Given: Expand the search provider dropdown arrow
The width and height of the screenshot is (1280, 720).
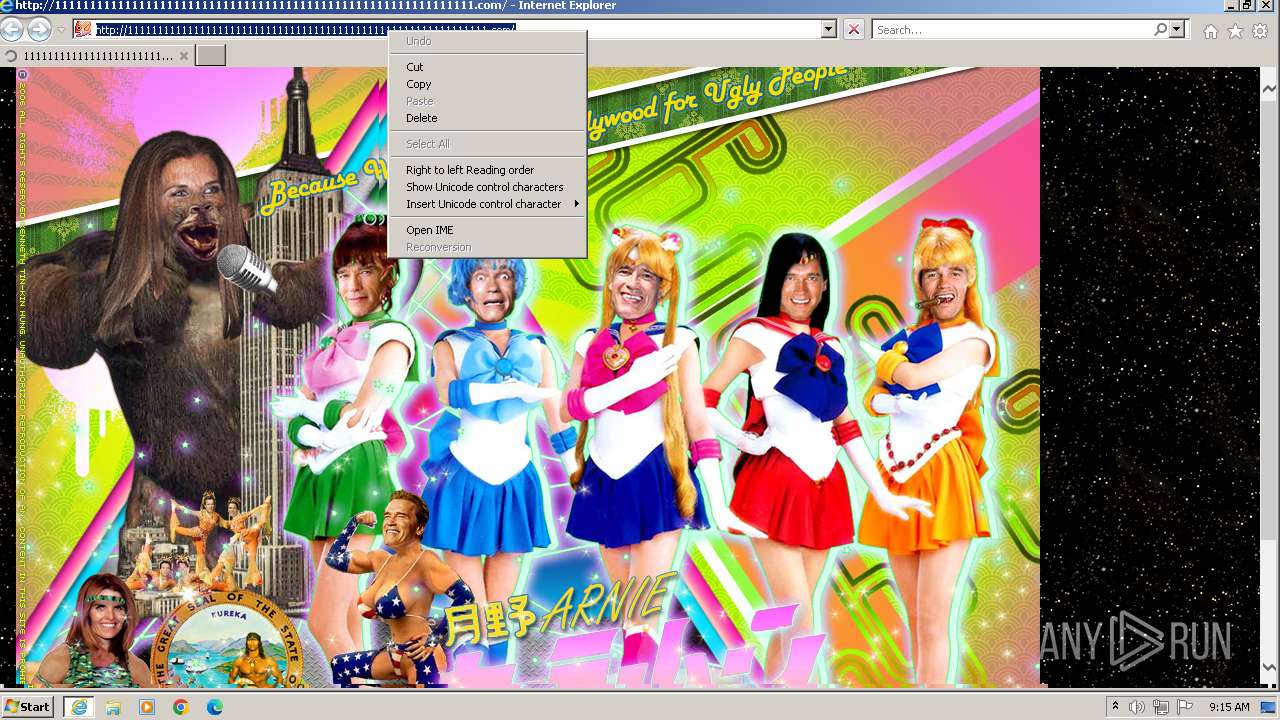Looking at the screenshot, I should [1177, 30].
